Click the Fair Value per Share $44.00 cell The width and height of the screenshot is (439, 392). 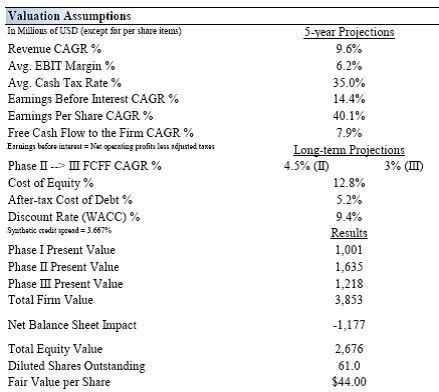(x=349, y=382)
